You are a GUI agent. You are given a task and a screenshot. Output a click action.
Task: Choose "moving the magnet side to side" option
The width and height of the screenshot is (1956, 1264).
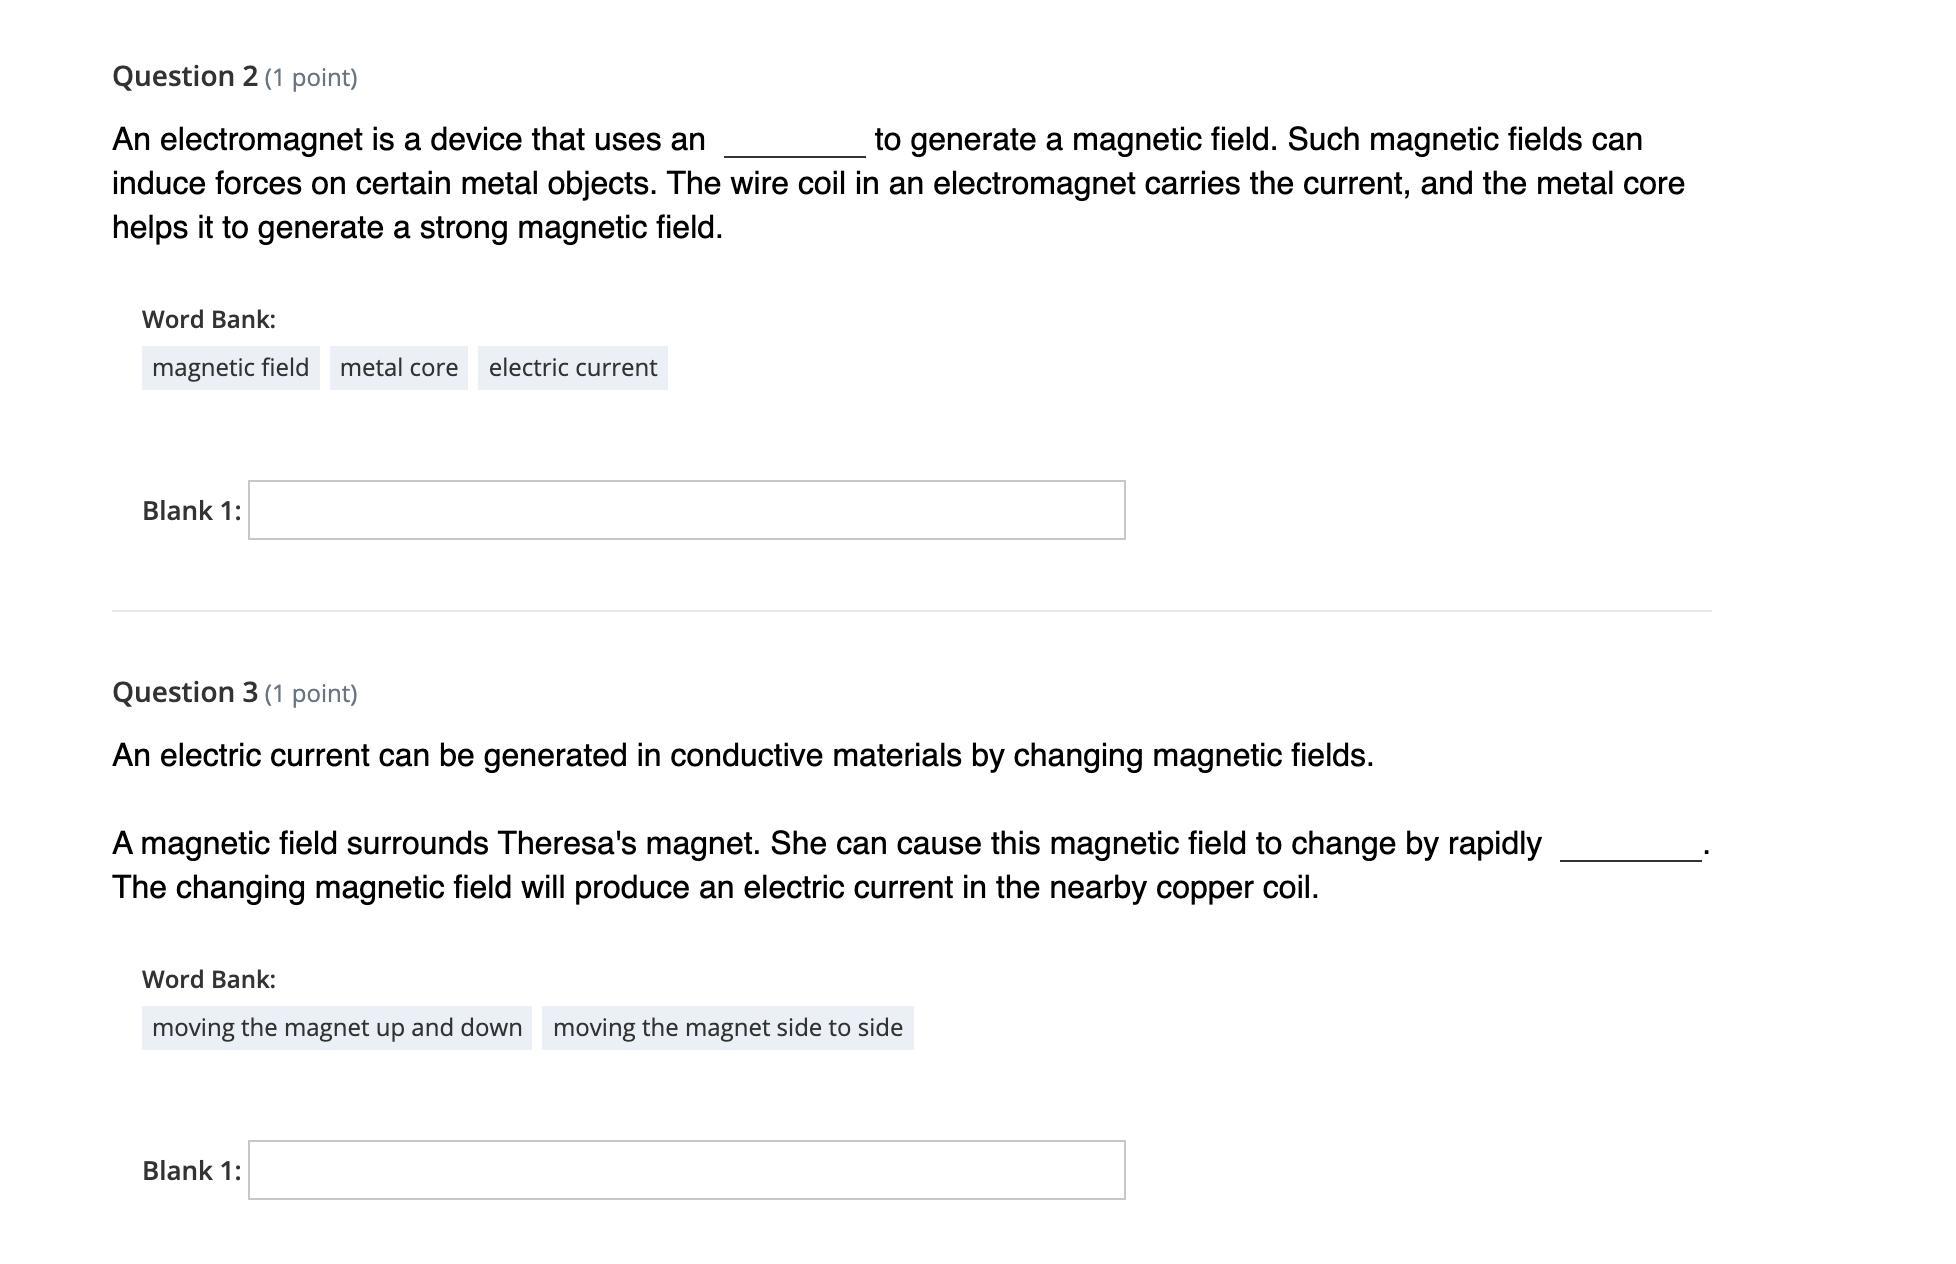point(727,1028)
